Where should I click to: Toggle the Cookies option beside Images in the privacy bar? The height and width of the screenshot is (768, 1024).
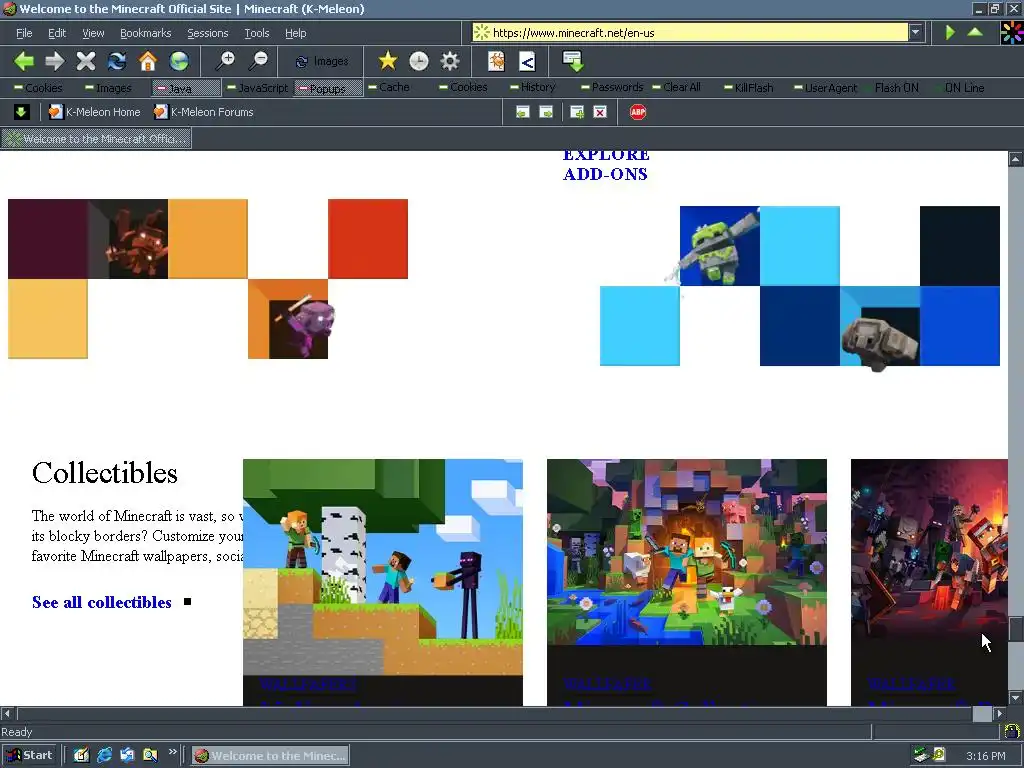click(x=39, y=88)
